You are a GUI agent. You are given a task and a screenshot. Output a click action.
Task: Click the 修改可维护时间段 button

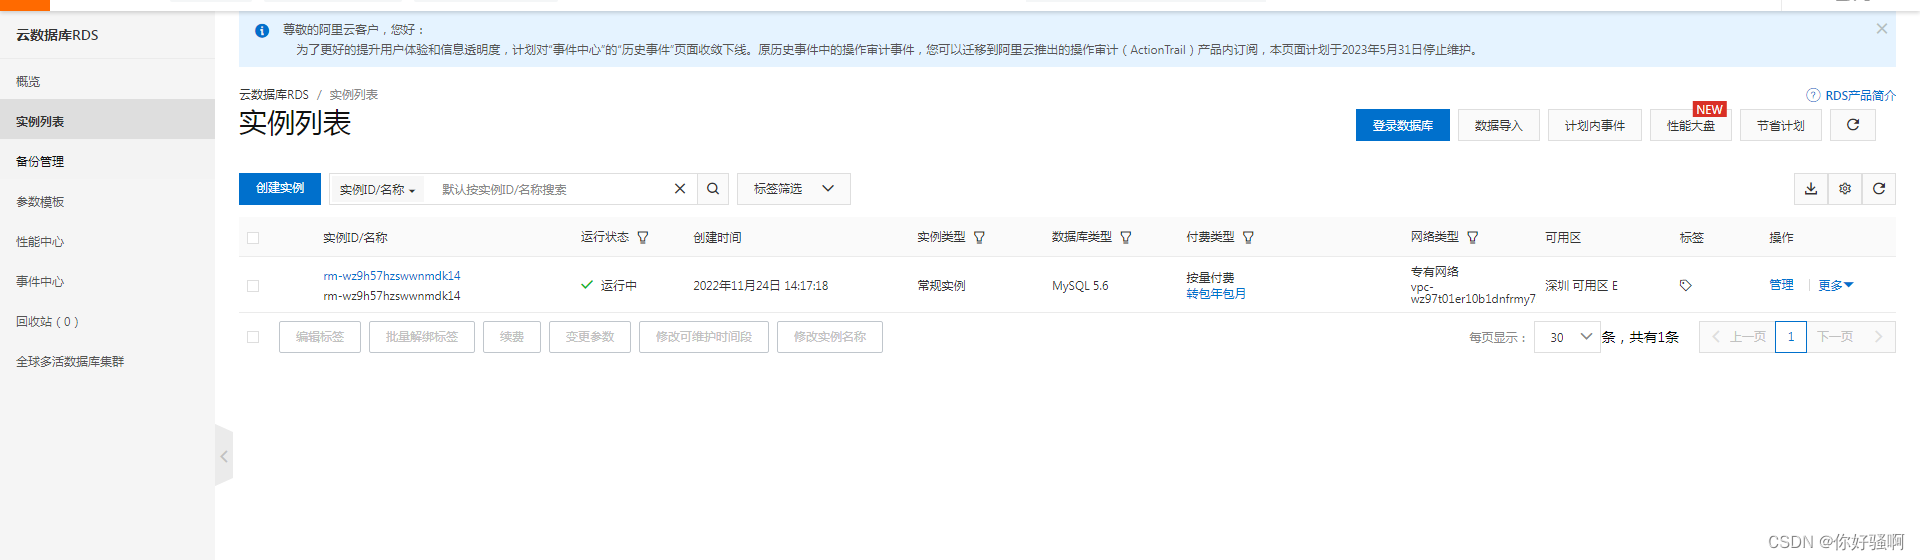(x=704, y=337)
